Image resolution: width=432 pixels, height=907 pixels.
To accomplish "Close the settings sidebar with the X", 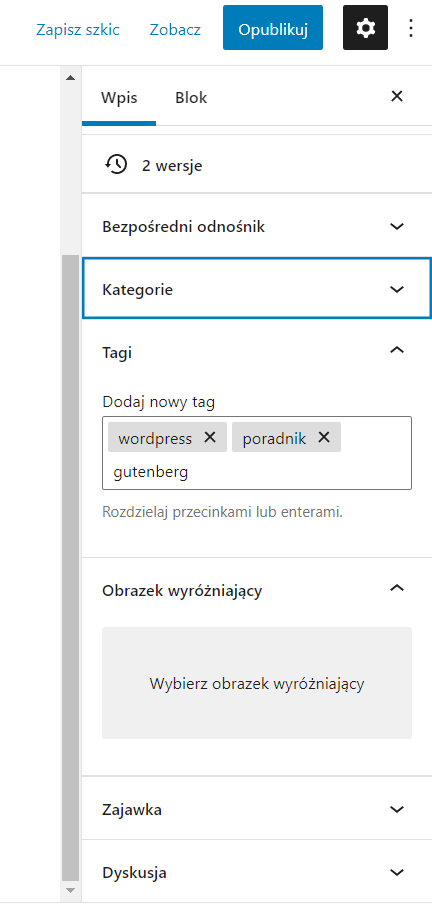I will [x=397, y=96].
